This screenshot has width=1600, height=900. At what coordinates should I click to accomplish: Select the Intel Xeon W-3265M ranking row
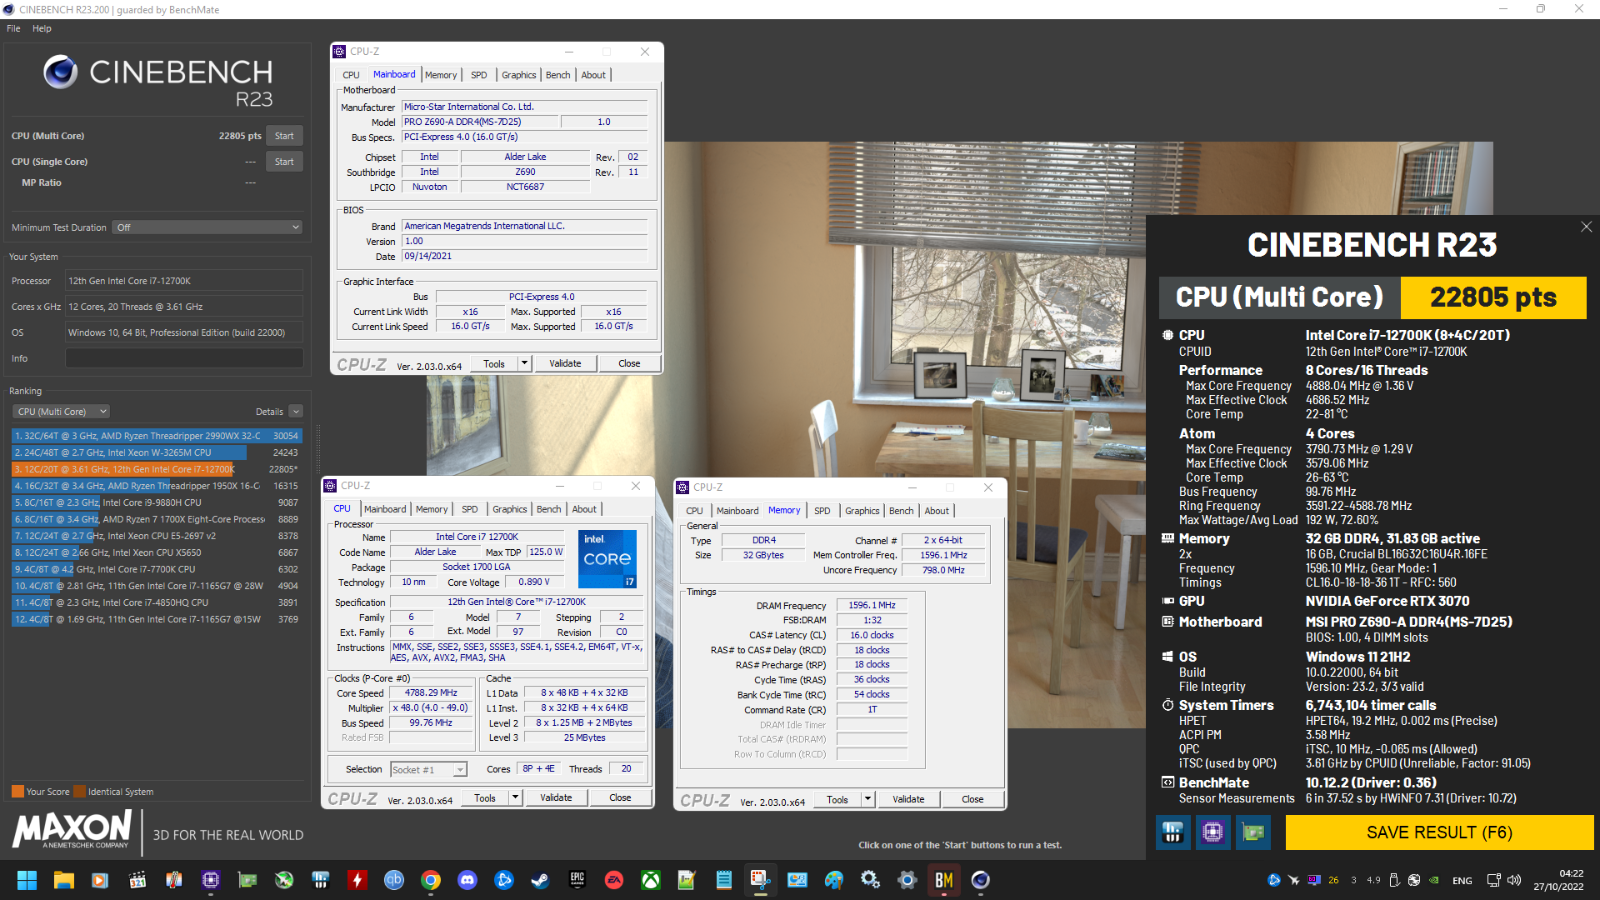(x=156, y=452)
